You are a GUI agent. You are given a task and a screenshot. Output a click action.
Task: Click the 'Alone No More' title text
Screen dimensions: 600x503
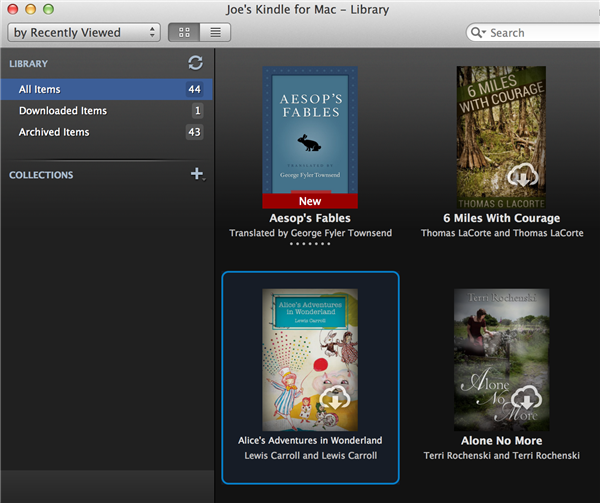tap(502, 441)
